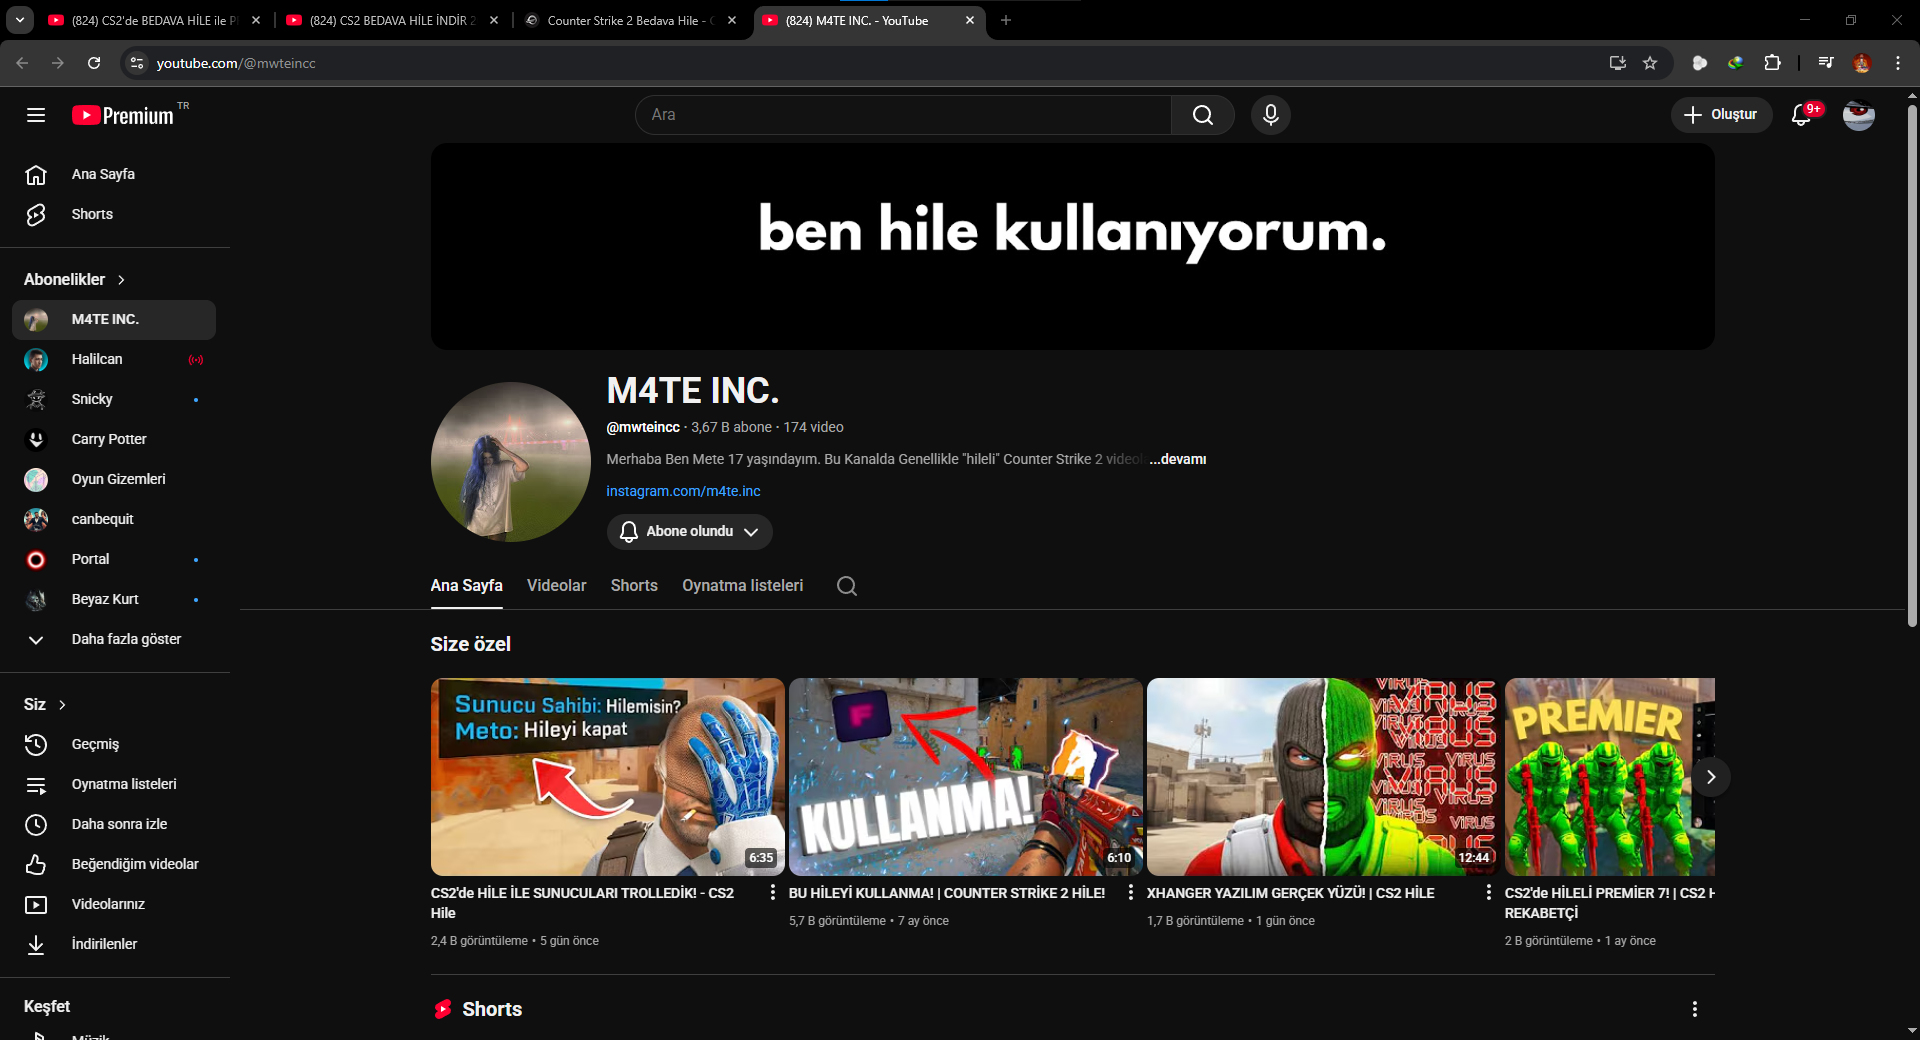The width and height of the screenshot is (1920, 1040).
Task: Play the SUNUCULARI TROLLEDİK video thumbnail
Action: tap(608, 777)
